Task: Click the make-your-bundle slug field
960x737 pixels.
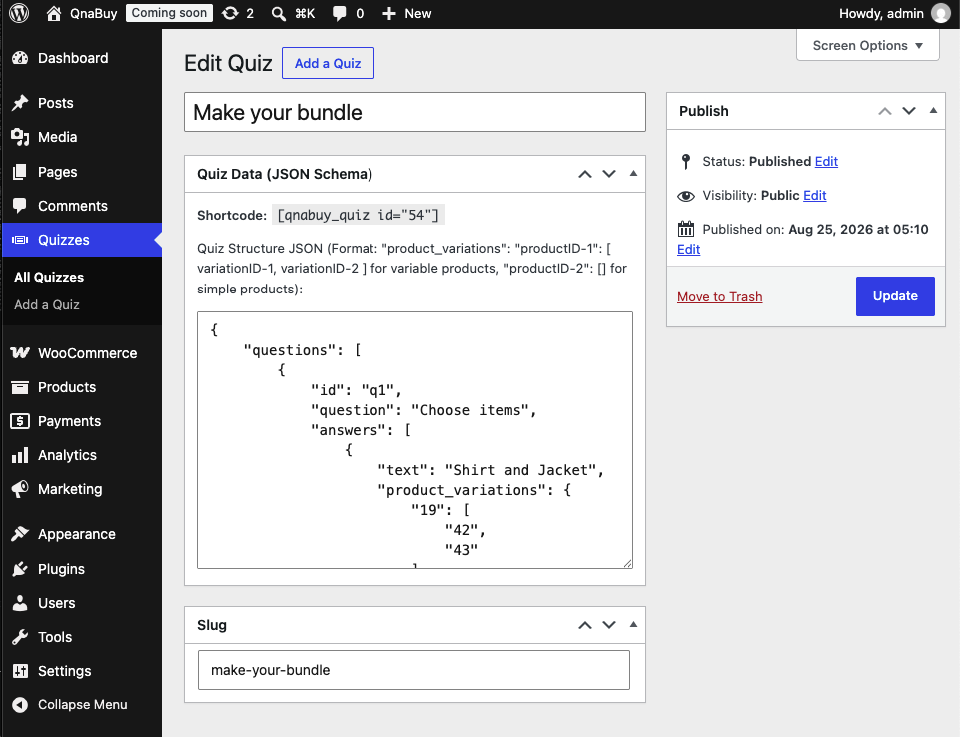Action: (x=414, y=670)
